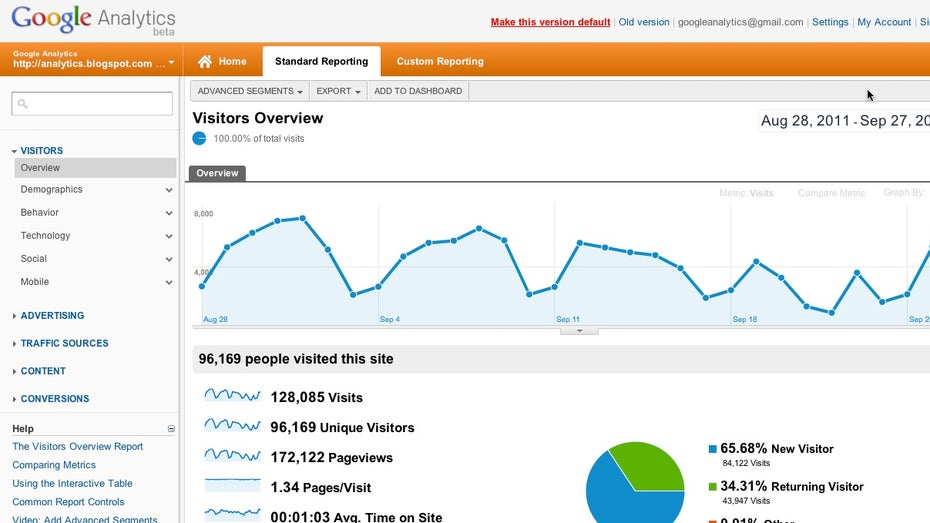The image size is (930, 523).
Task: Open the Settings link
Action: [830, 22]
